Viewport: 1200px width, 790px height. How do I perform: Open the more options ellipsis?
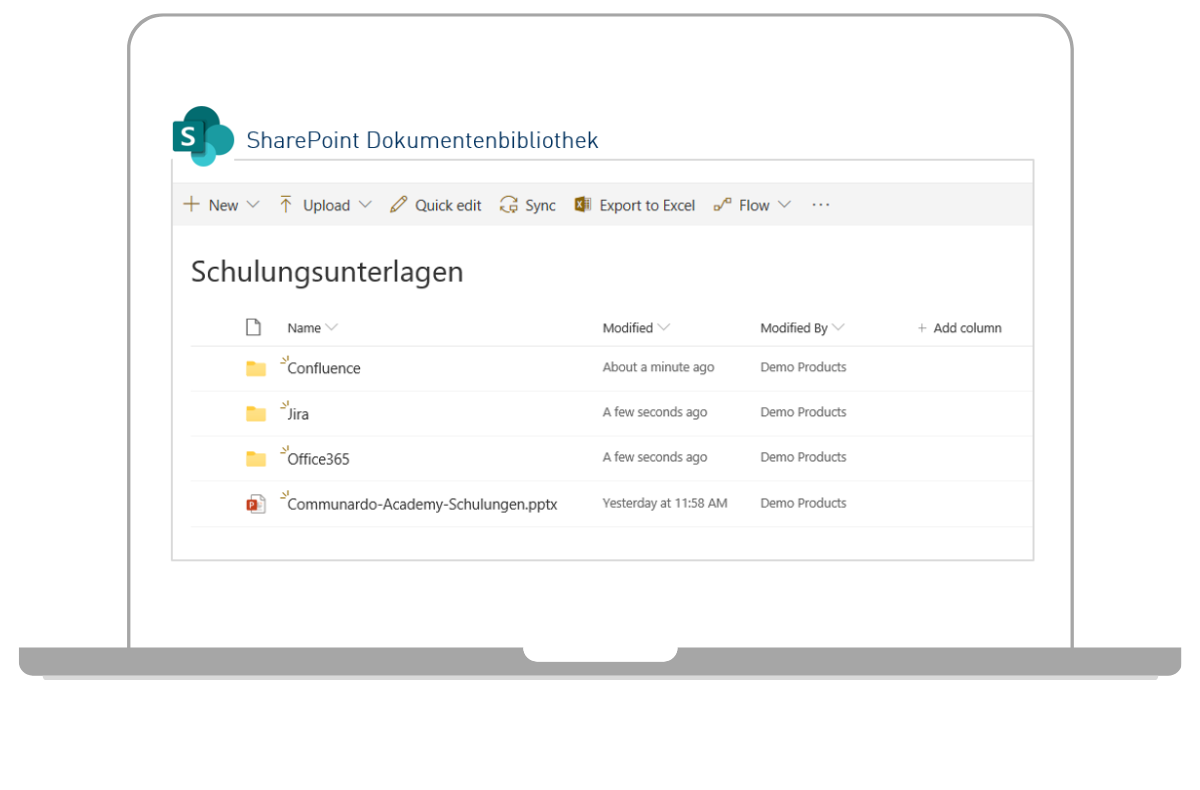point(821,205)
